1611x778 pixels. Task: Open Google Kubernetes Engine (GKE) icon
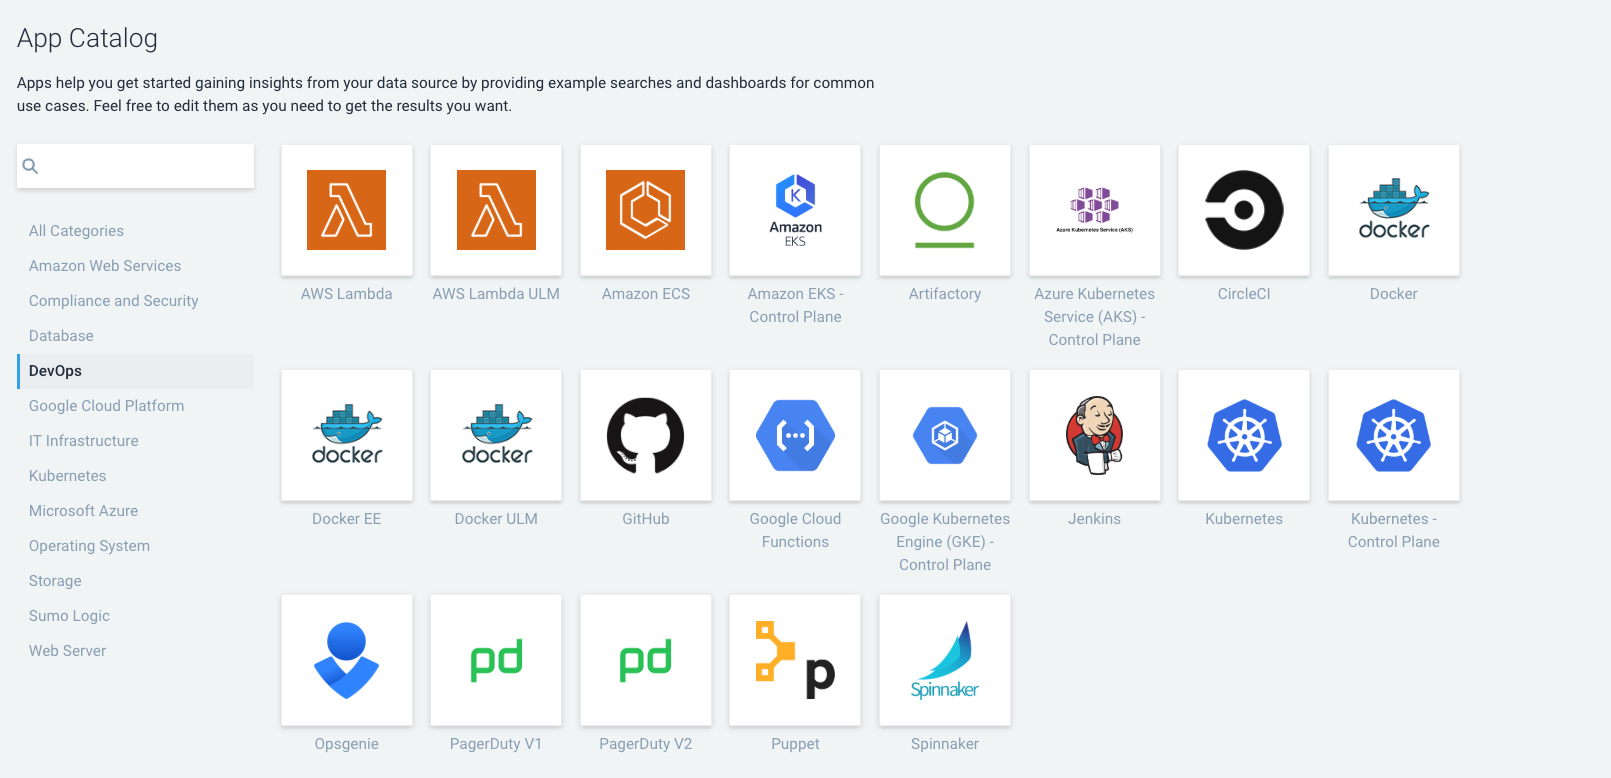pyautogui.click(x=945, y=435)
